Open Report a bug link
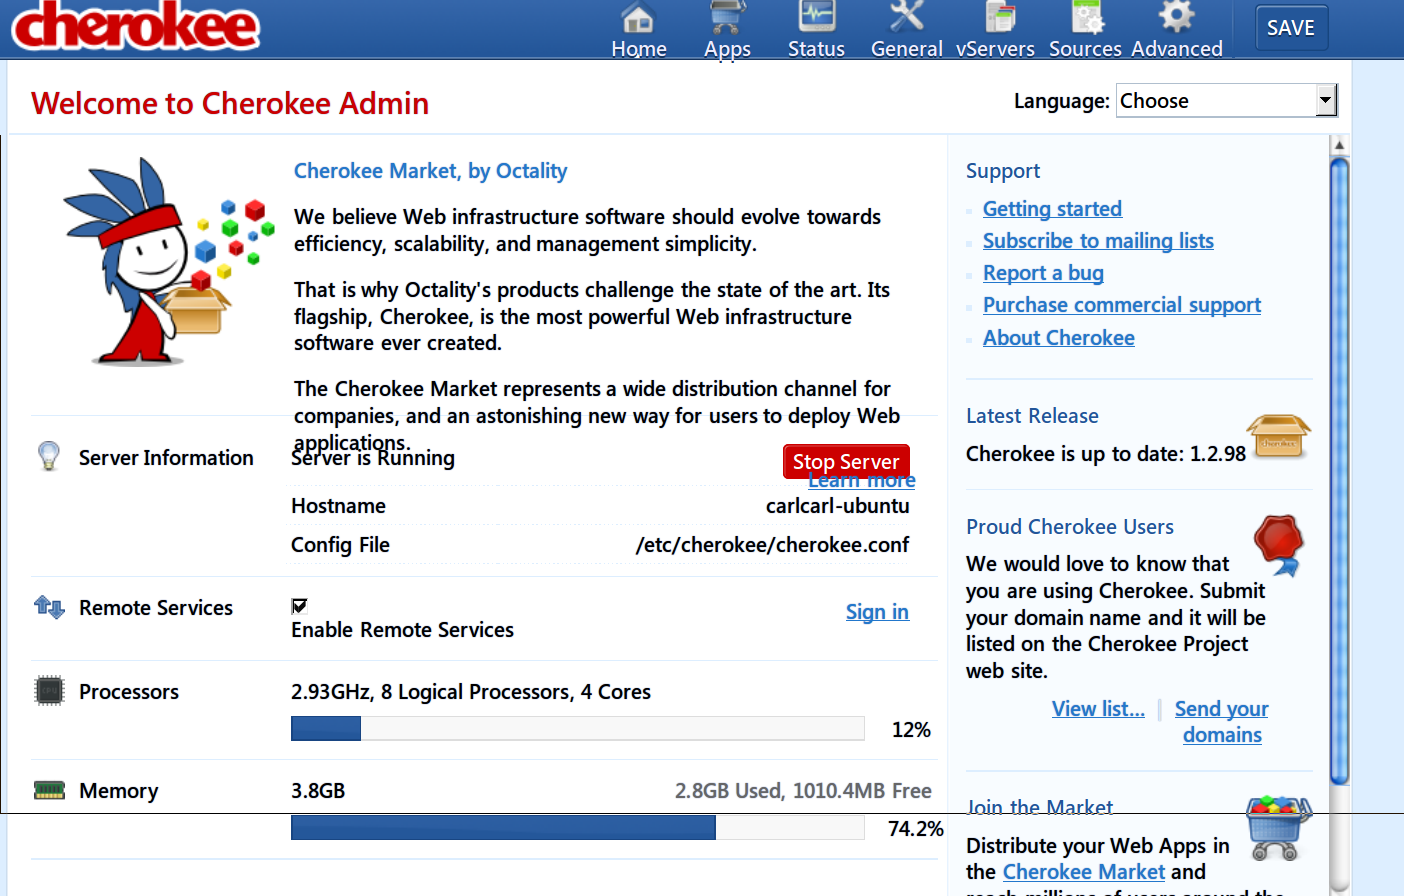Screen dimensions: 1404x896 pos(1043,273)
